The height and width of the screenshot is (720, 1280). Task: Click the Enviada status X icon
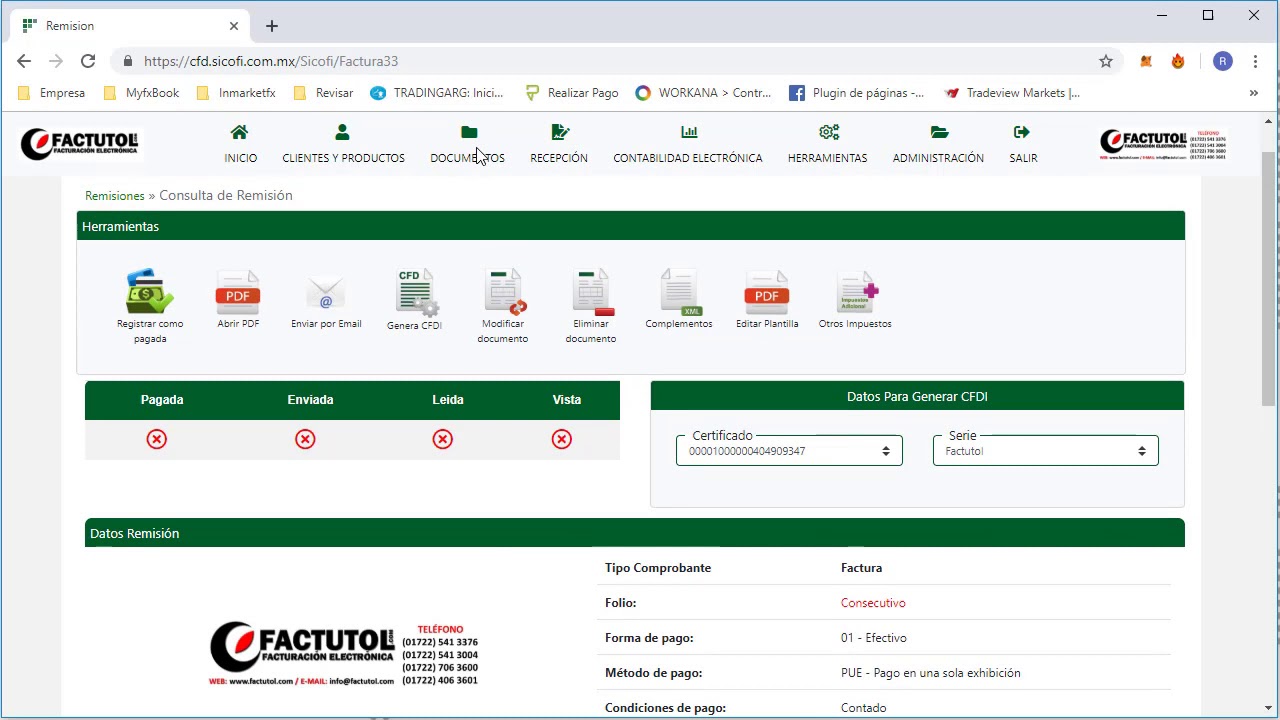tap(305, 439)
